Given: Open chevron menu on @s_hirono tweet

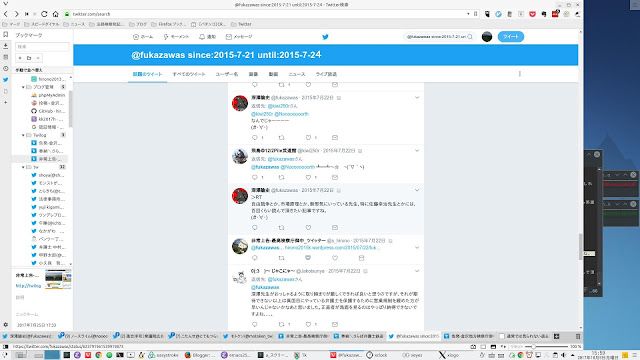Looking at the screenshot, I should pos(417,247).
